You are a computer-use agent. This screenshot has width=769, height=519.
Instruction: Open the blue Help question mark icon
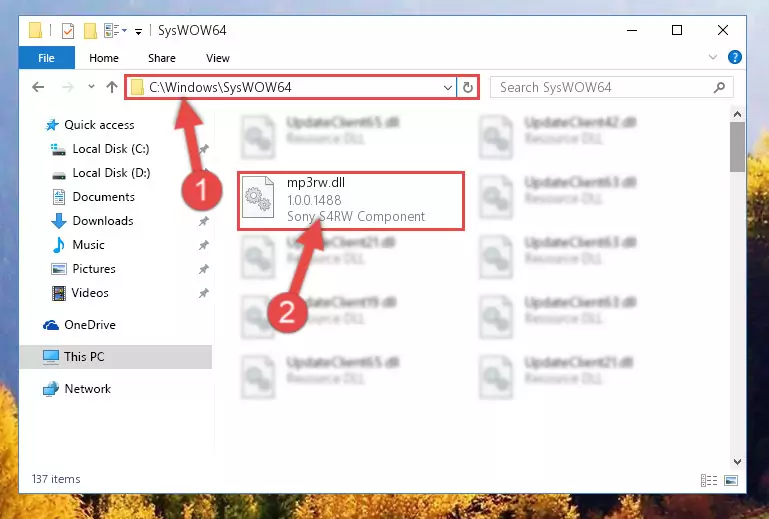(734, 57)
